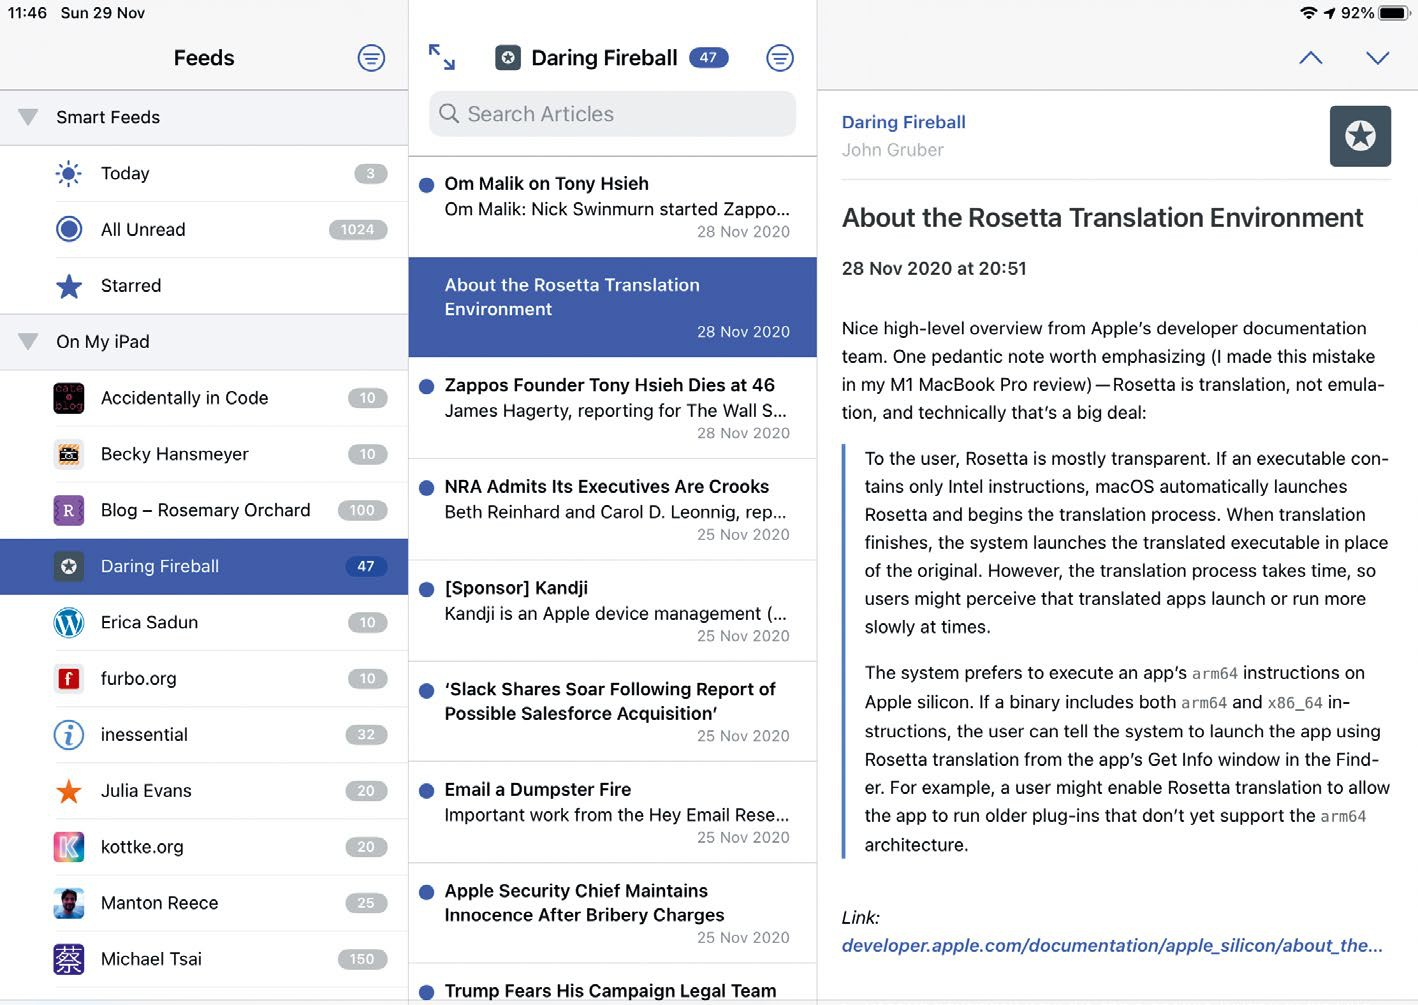Follow the developer.apple.com documentation link
This screenshot has width=1418, height=1005.
pyautogui.click(x=1112, y=945)
